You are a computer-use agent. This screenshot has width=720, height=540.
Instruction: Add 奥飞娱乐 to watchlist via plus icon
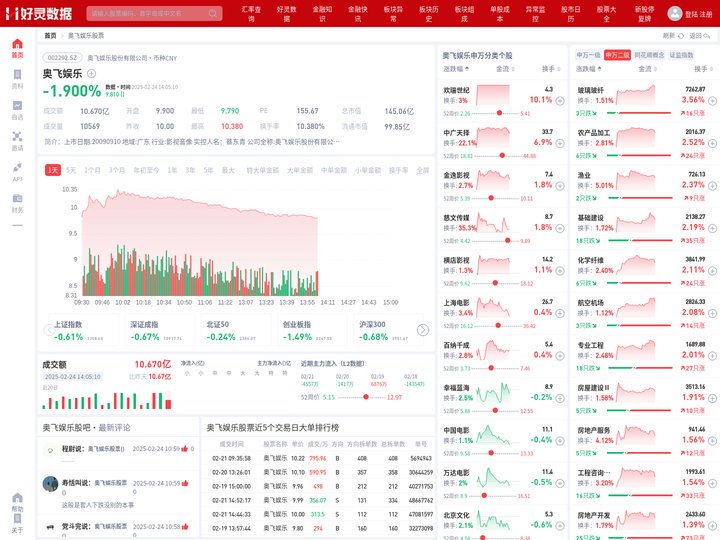point(91,73)
